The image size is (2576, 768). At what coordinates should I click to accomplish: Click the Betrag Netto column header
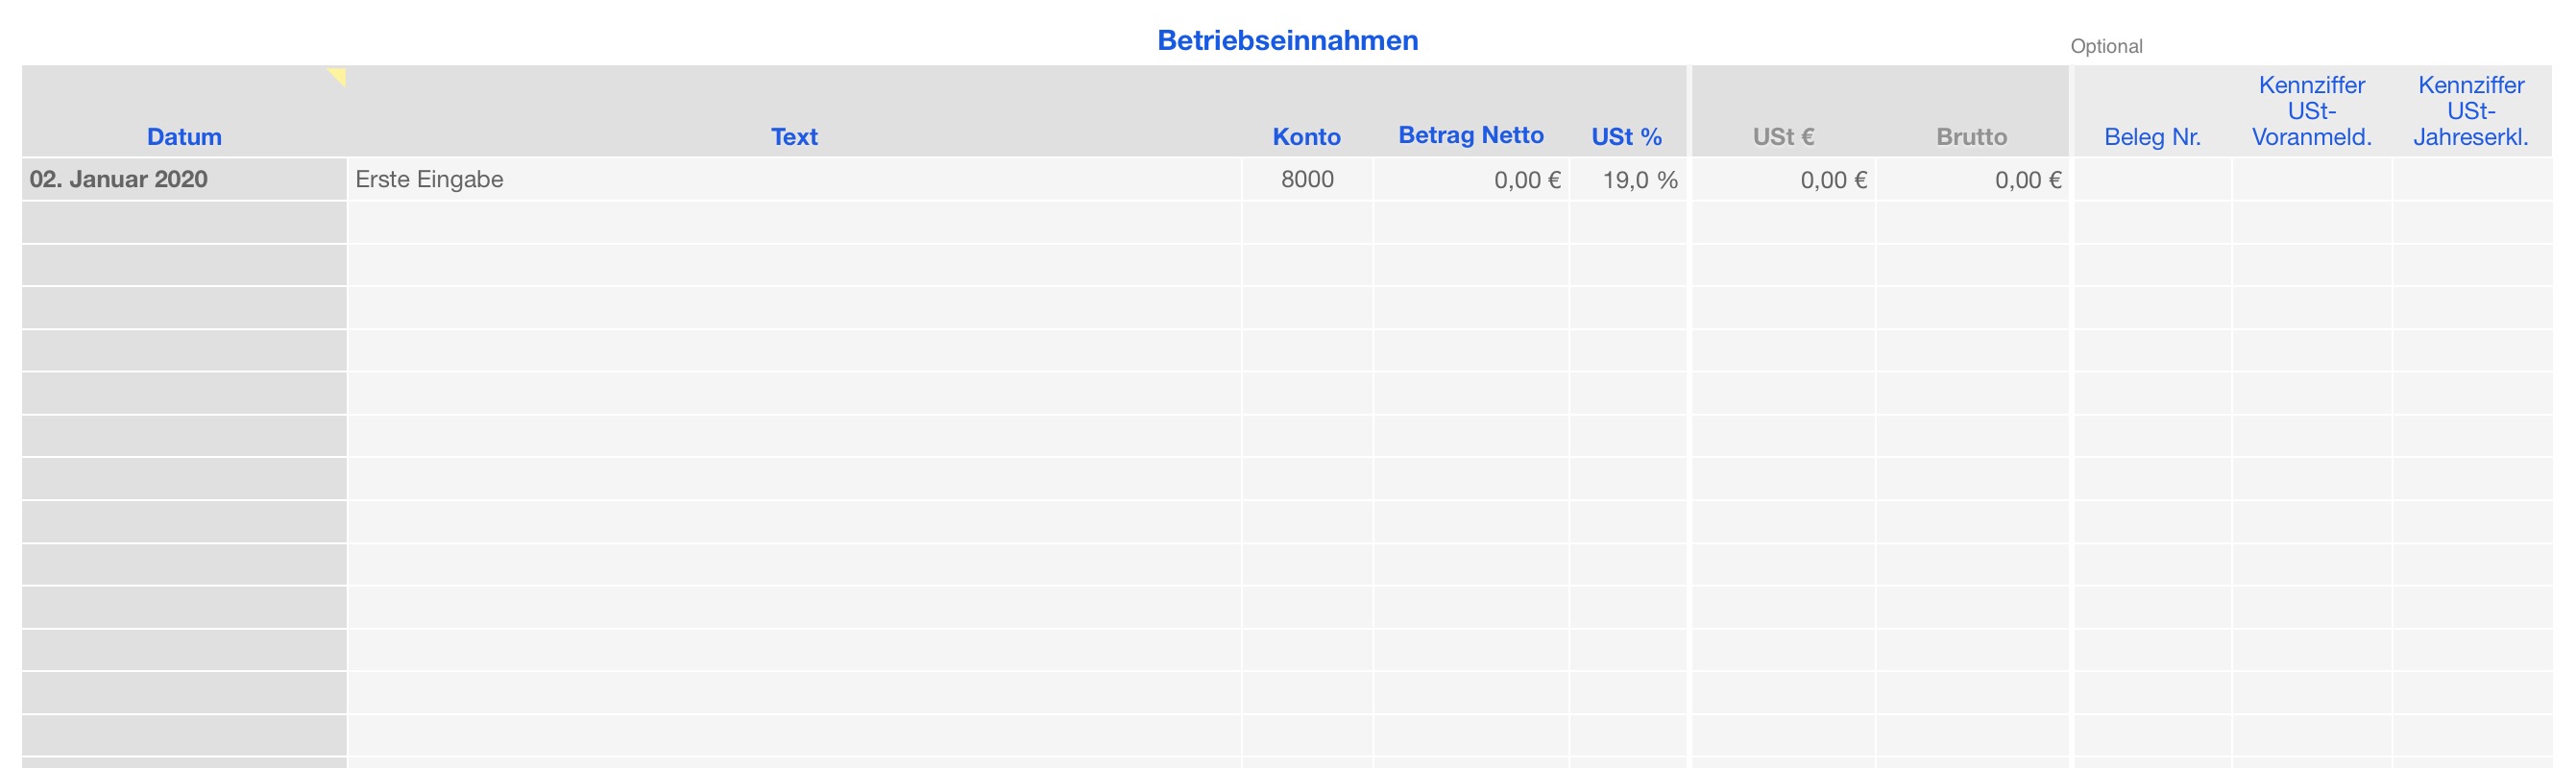(x=1470, y=135)
